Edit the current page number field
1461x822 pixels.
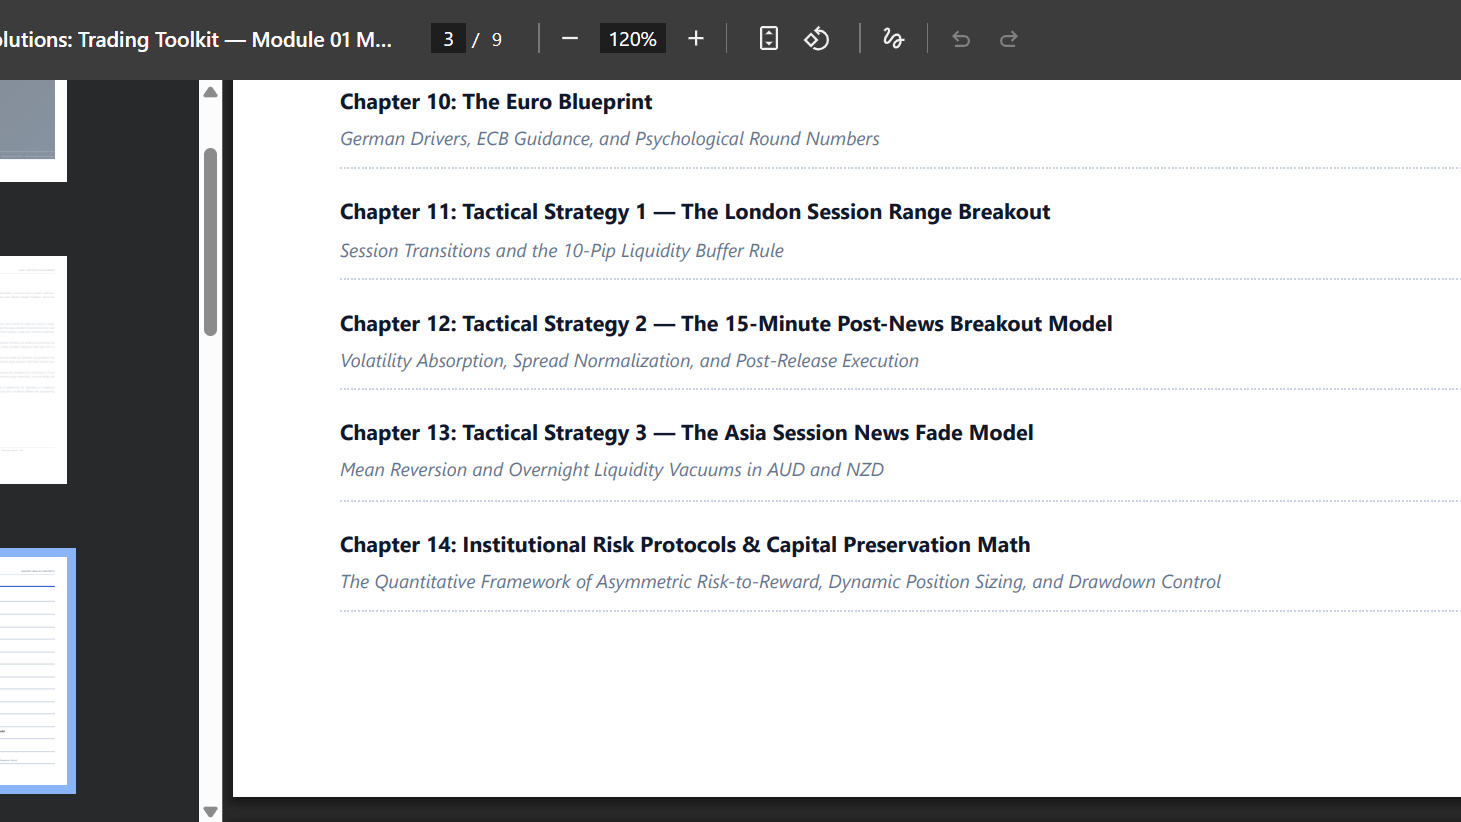448,39
